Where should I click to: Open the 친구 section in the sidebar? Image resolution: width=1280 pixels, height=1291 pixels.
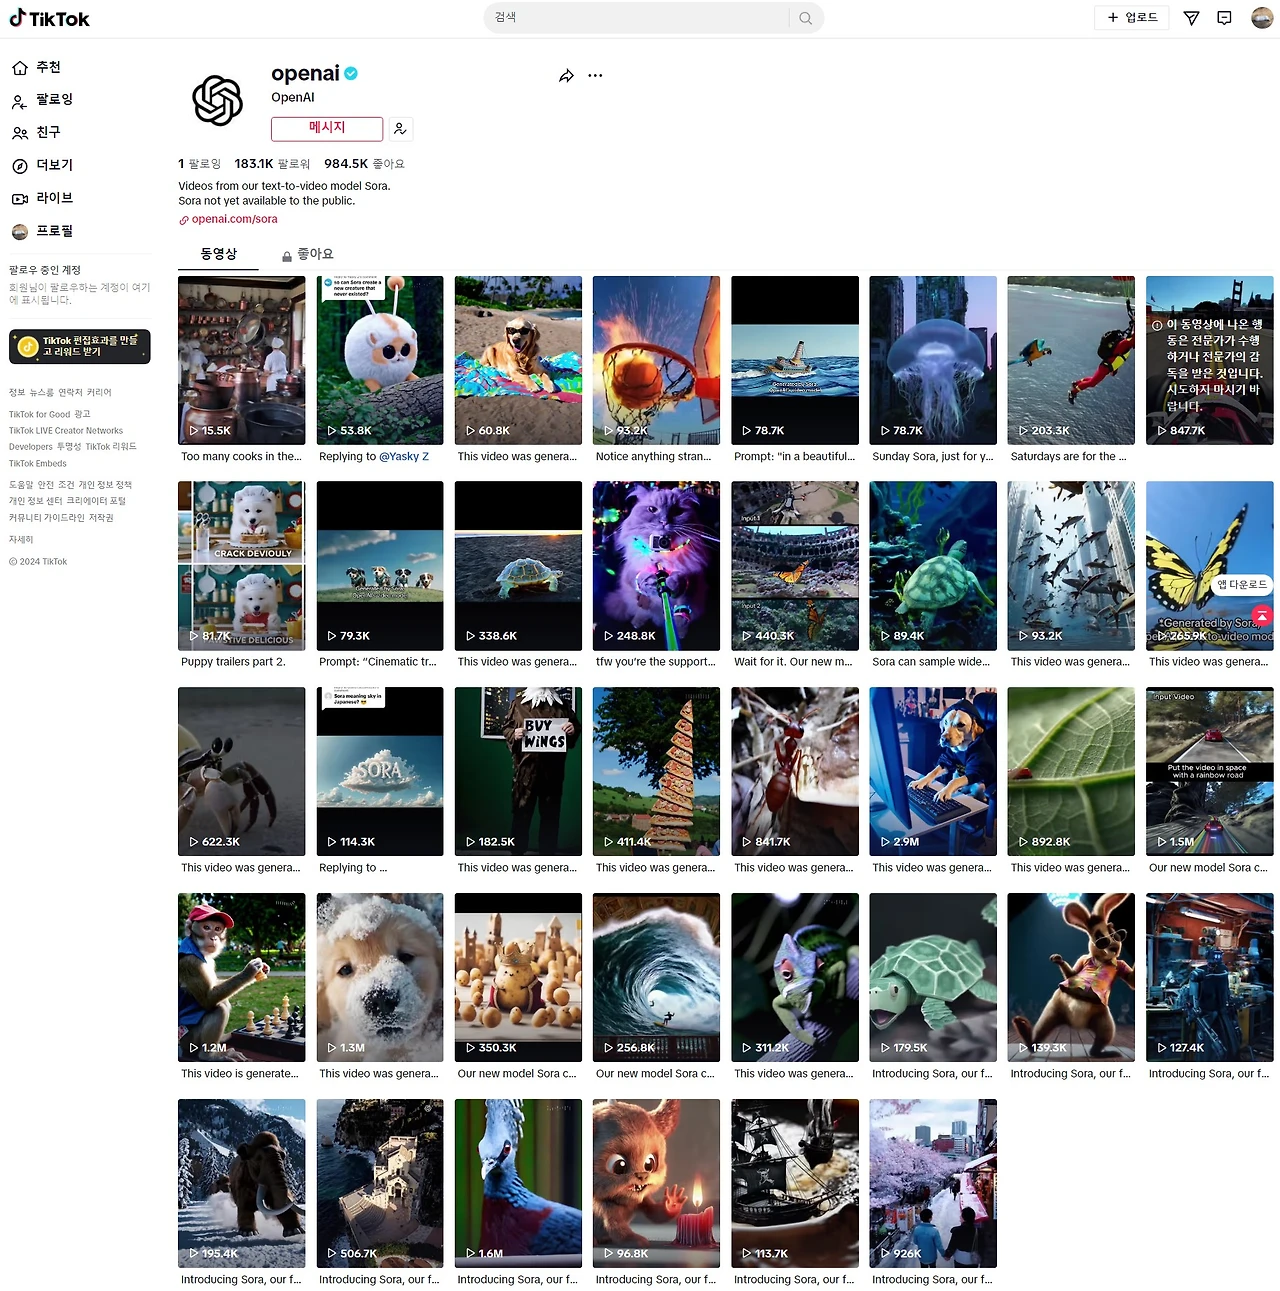[x=20, y=132]
